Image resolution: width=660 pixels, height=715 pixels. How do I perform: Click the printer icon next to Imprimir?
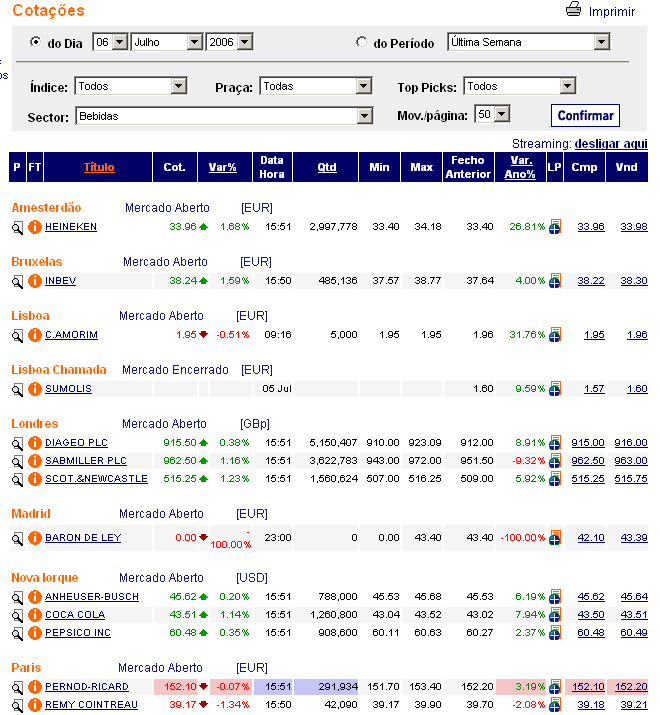(573, 11)
